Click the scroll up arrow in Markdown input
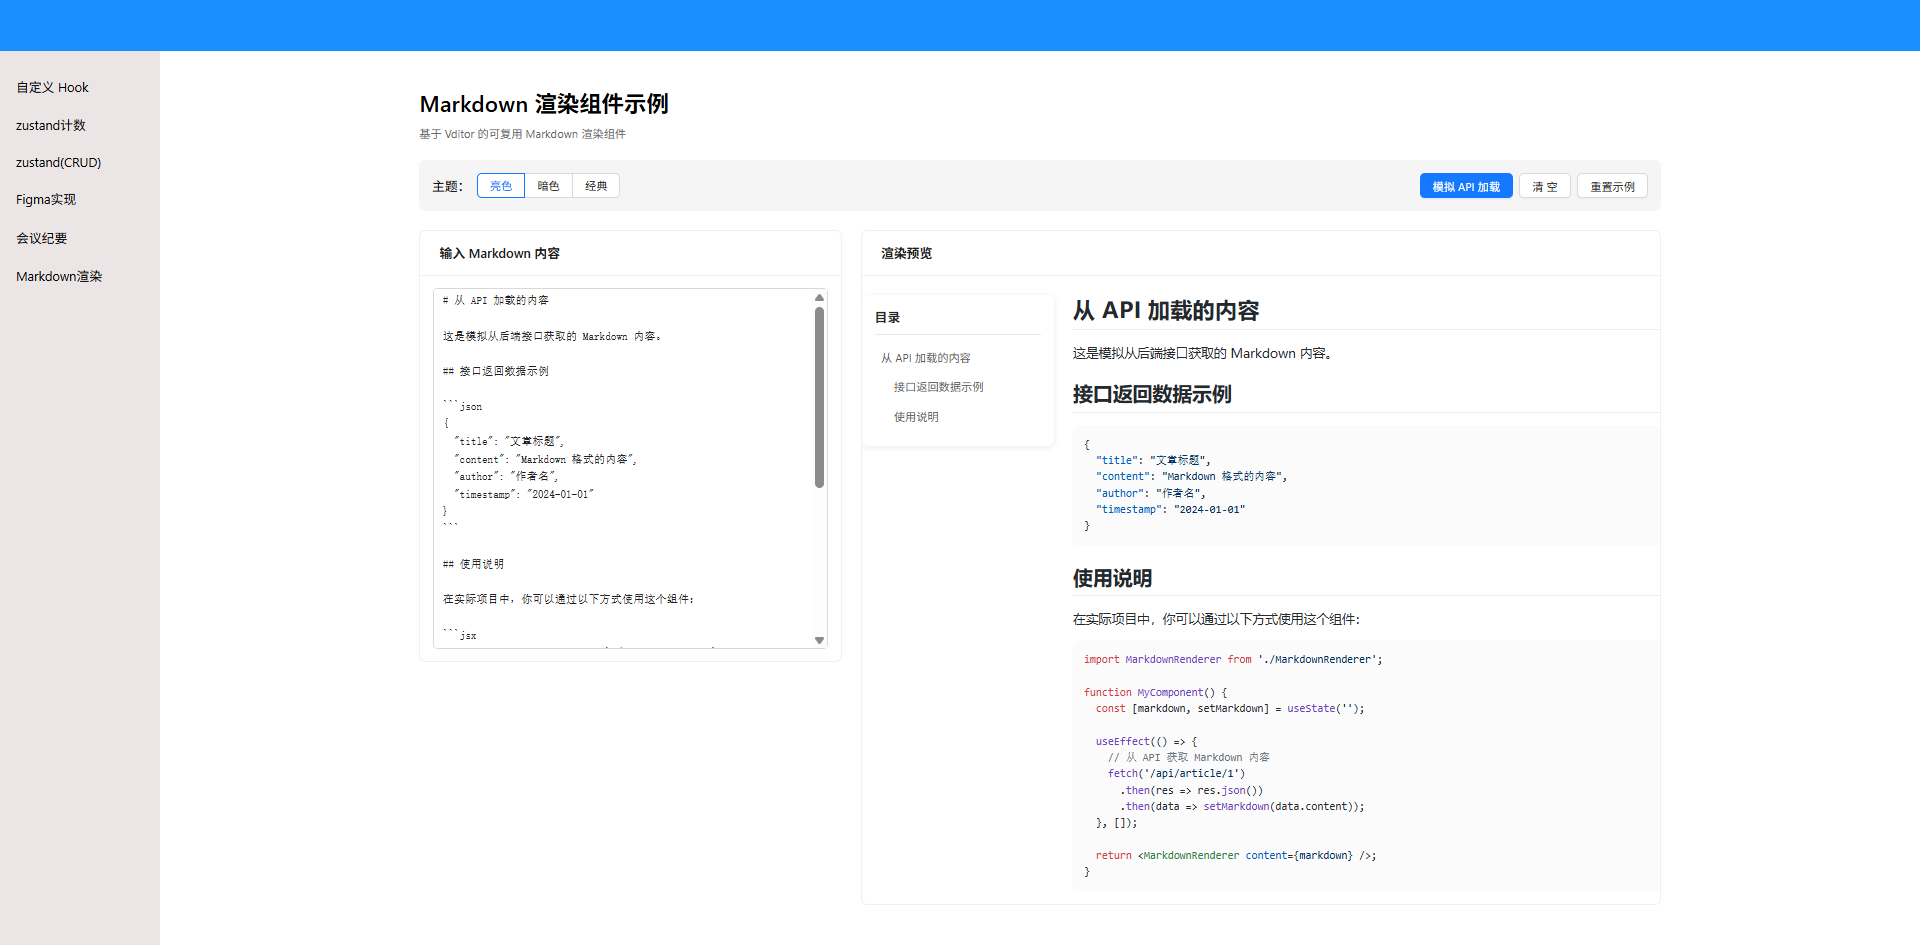Viewport: 1920px width, 945px height. point(819,297)
